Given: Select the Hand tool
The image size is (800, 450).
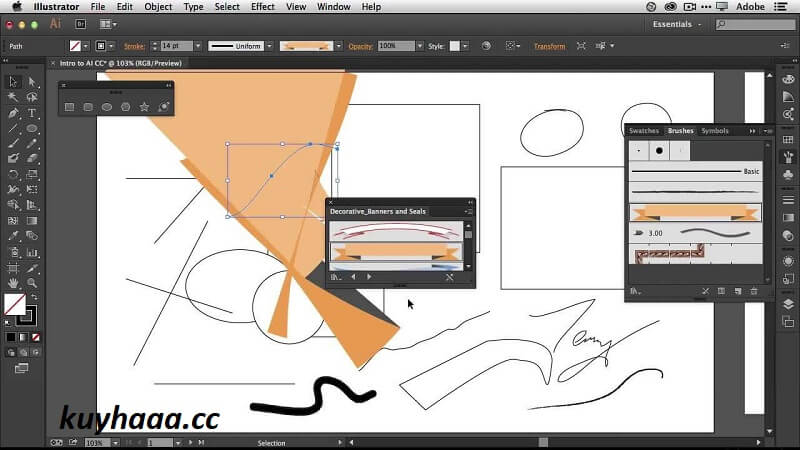Looking at the screenshot, I should 13,283.
